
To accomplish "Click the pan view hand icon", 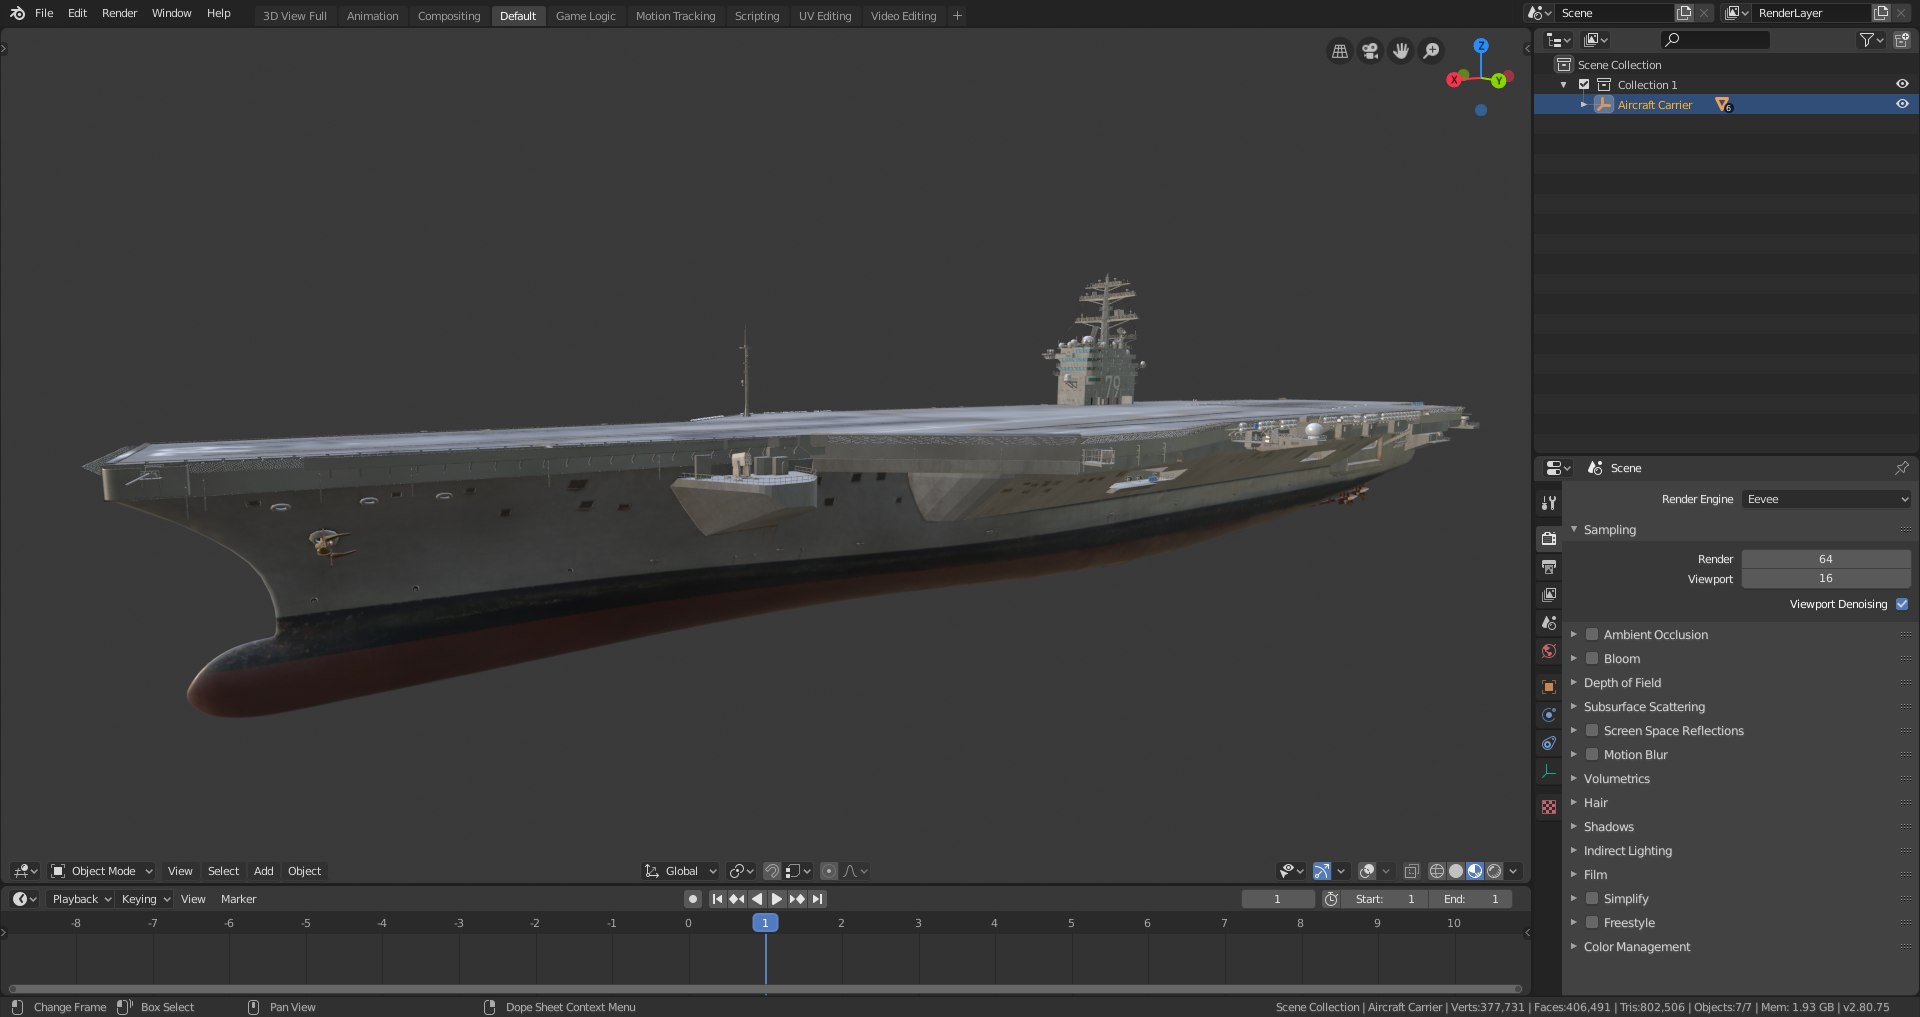I will point(1401,51).
